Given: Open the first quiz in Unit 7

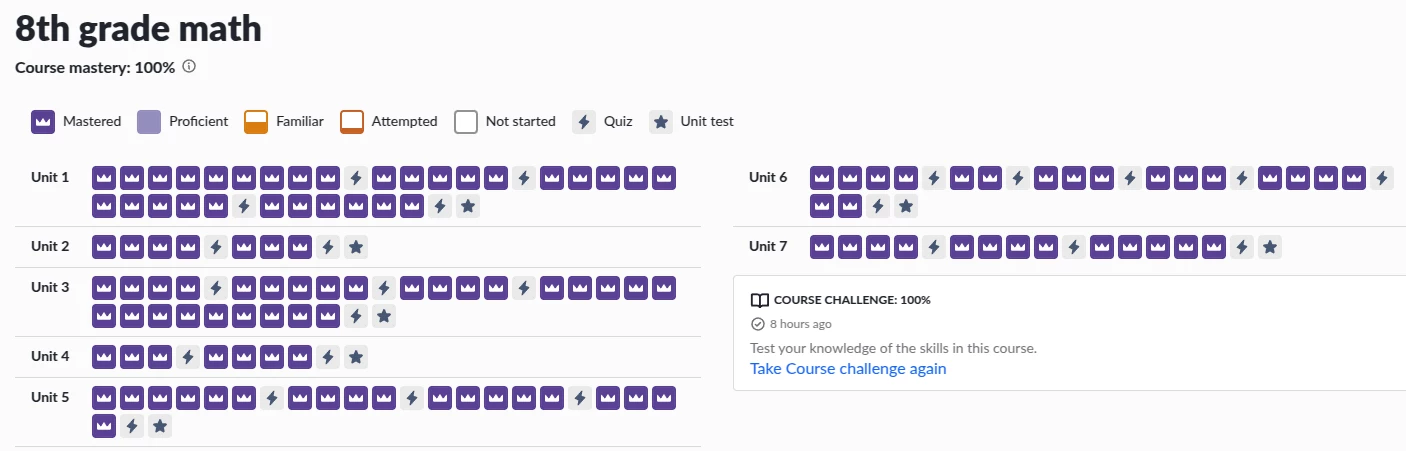Looking at the screenshot, I should tap(933, 247).
